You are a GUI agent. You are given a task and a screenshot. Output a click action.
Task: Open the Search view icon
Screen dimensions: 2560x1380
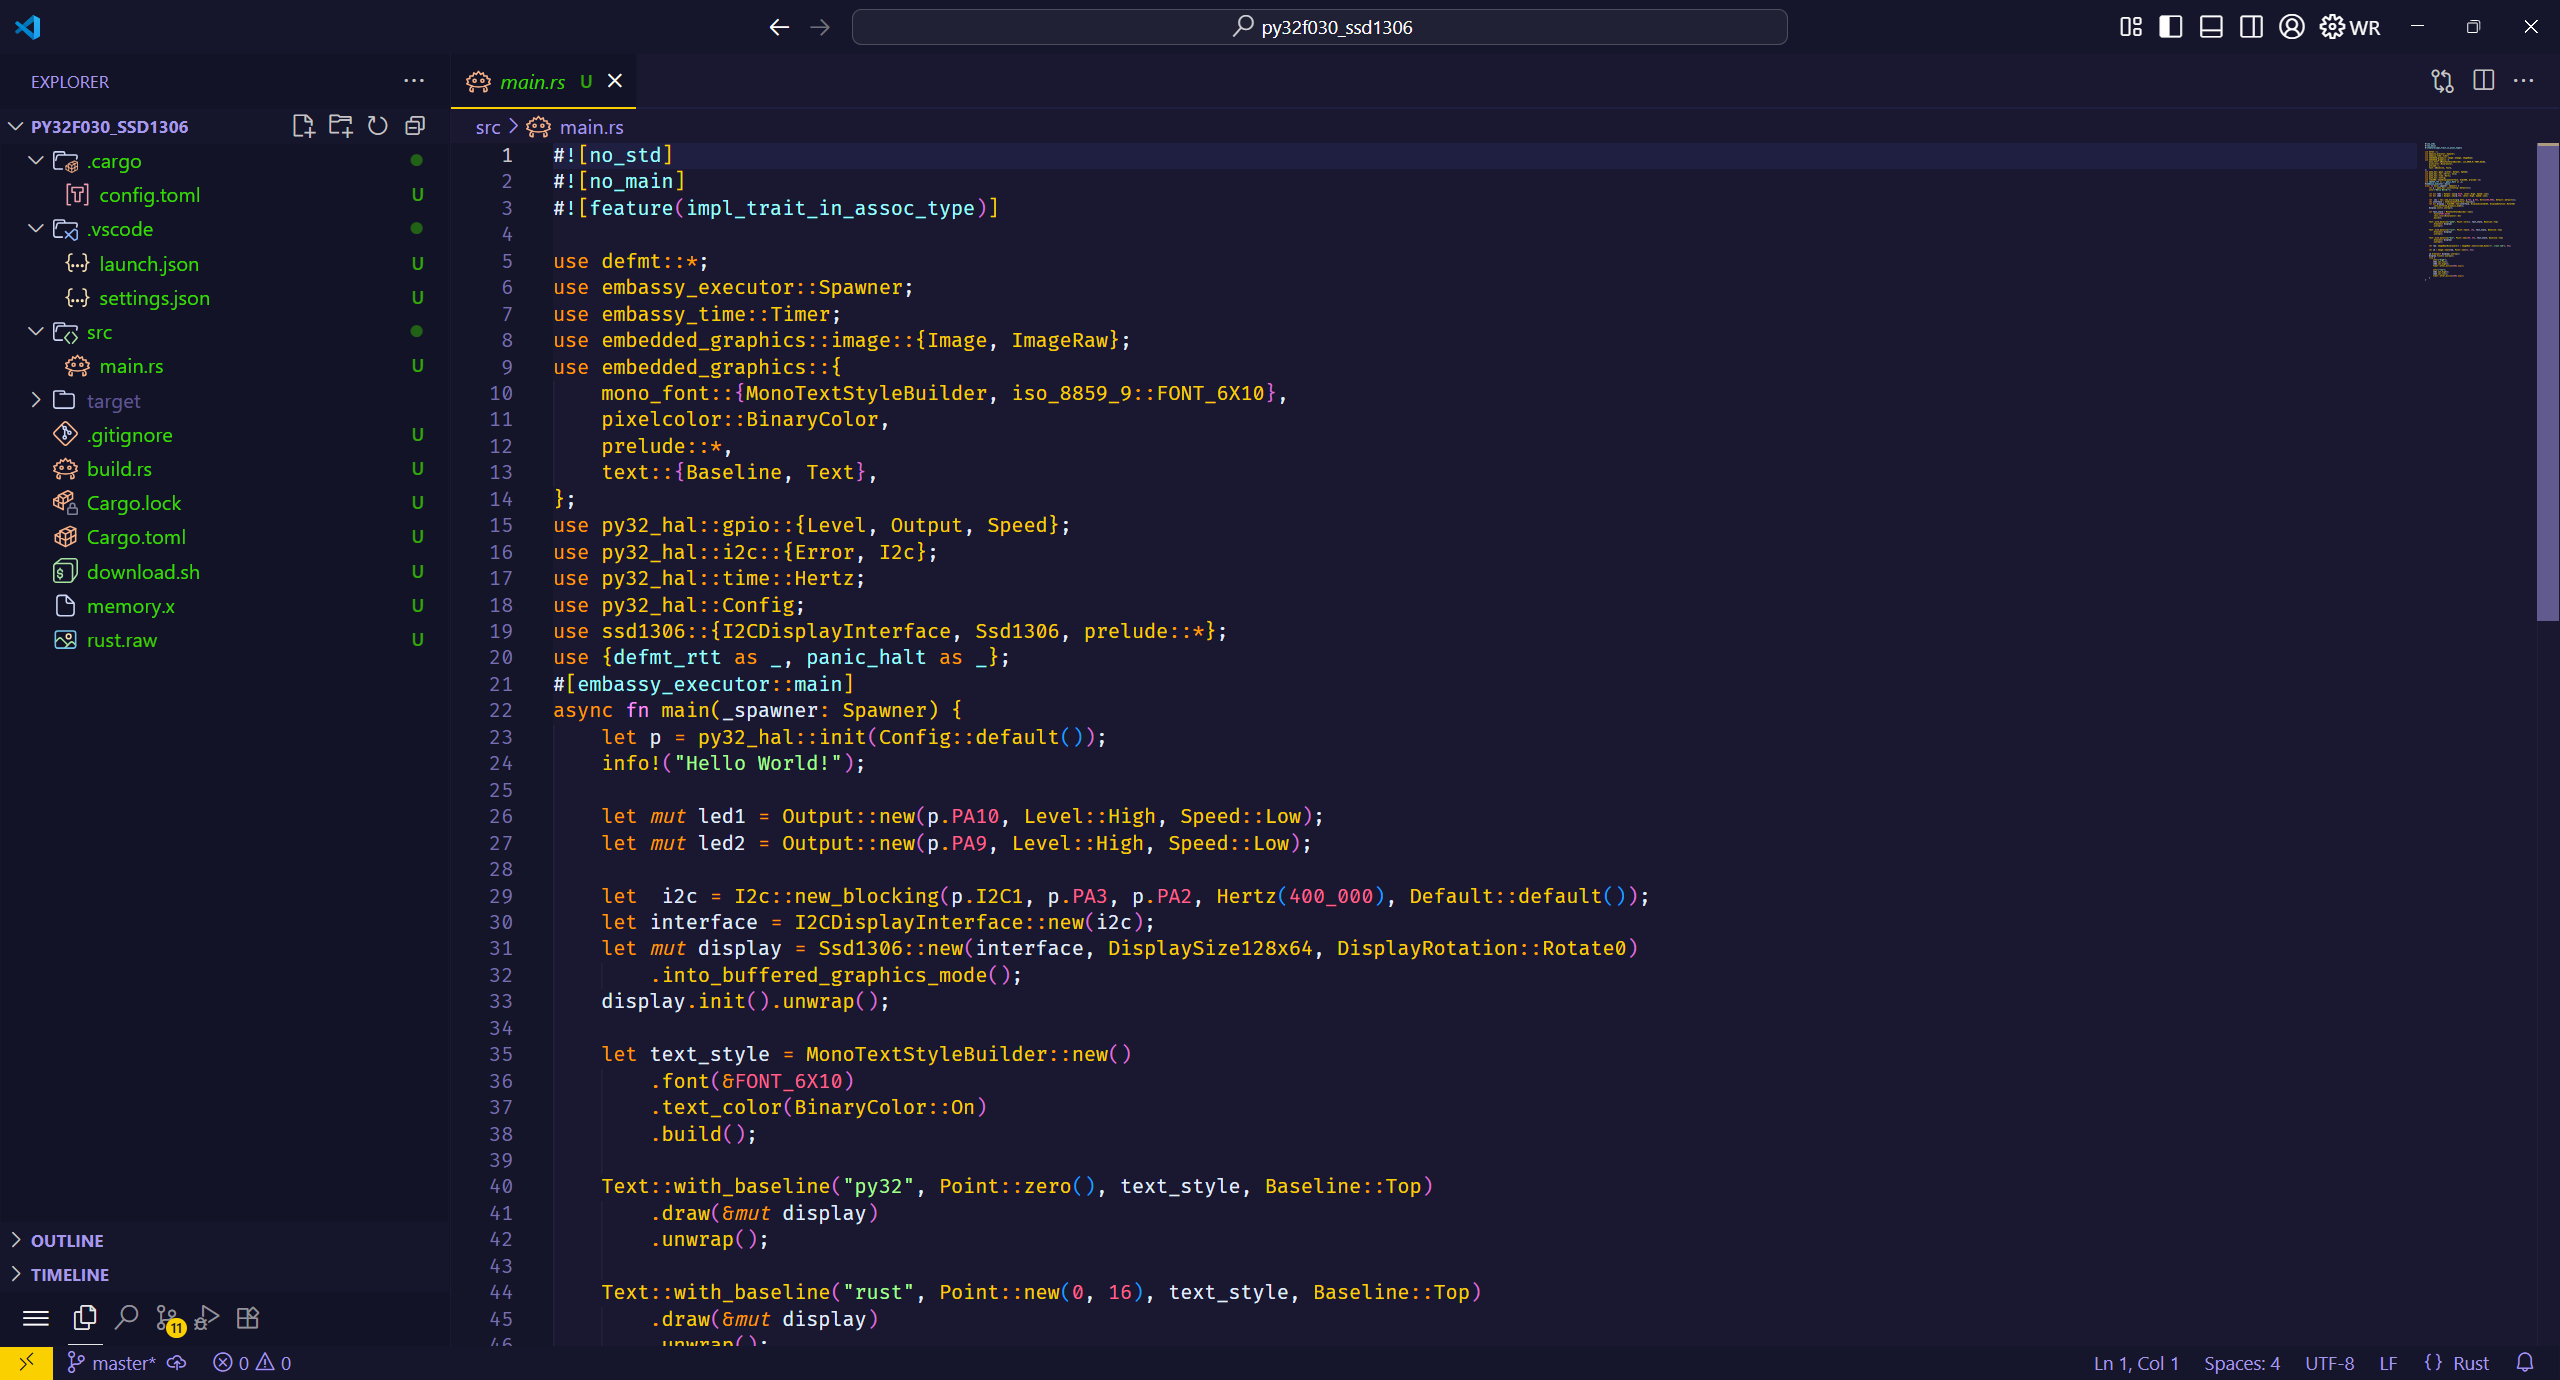[x=126, y=1318]
